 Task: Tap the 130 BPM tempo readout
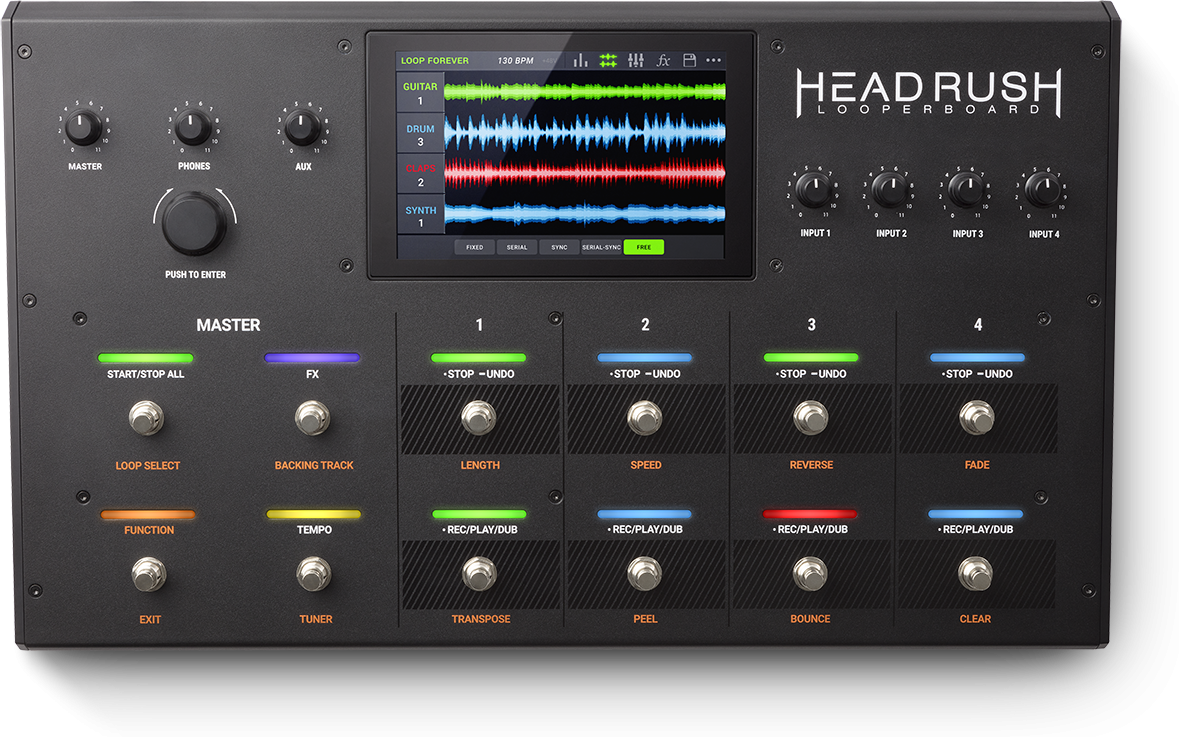click(518, 61)
